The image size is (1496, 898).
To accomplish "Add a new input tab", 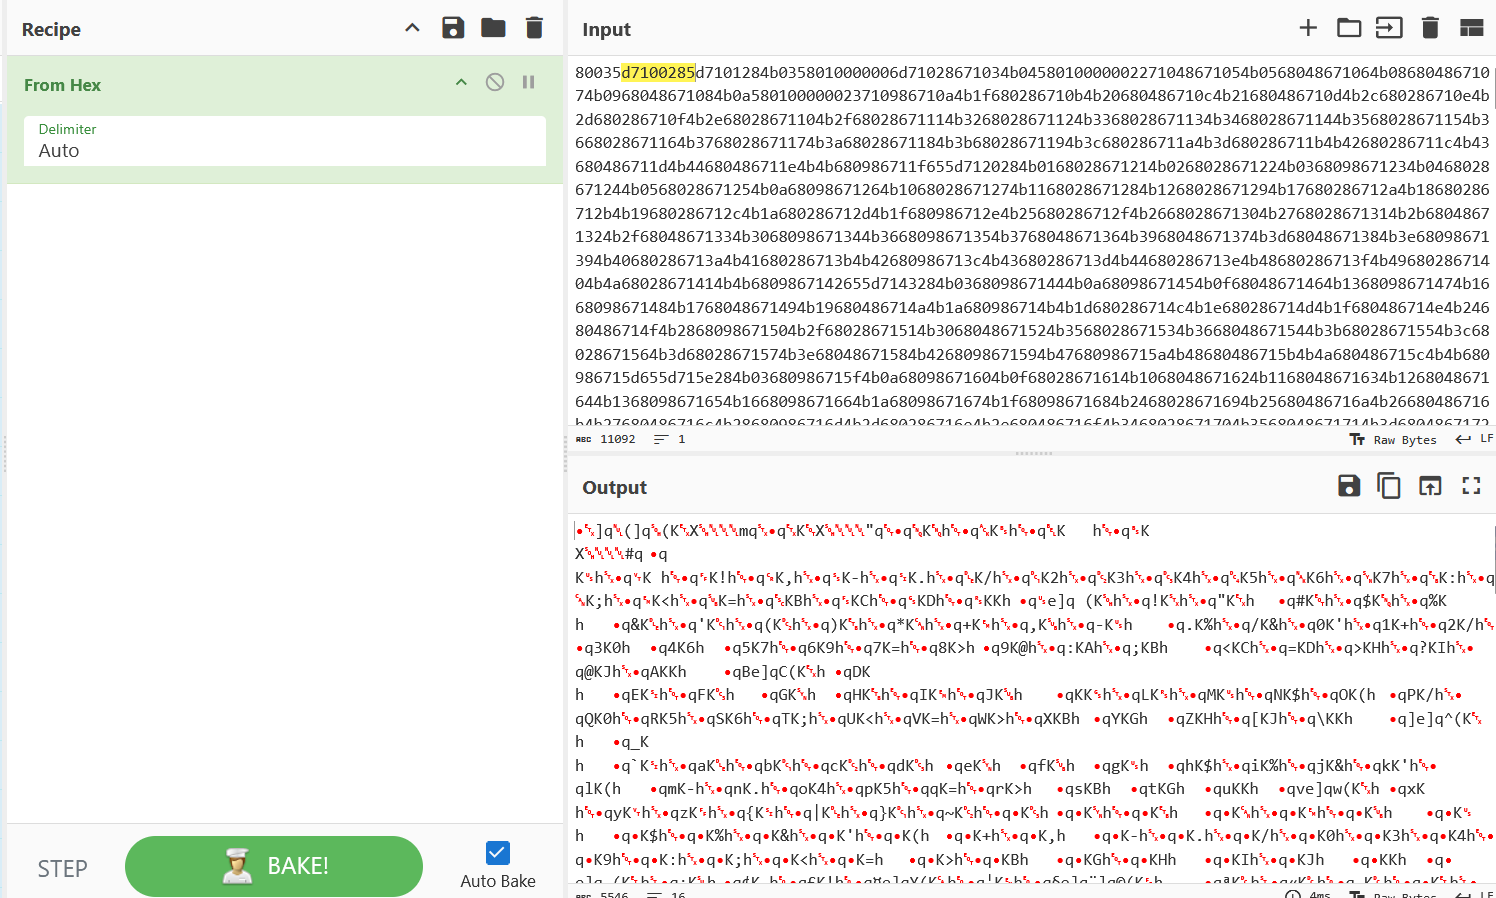I will pos(1308,28).
